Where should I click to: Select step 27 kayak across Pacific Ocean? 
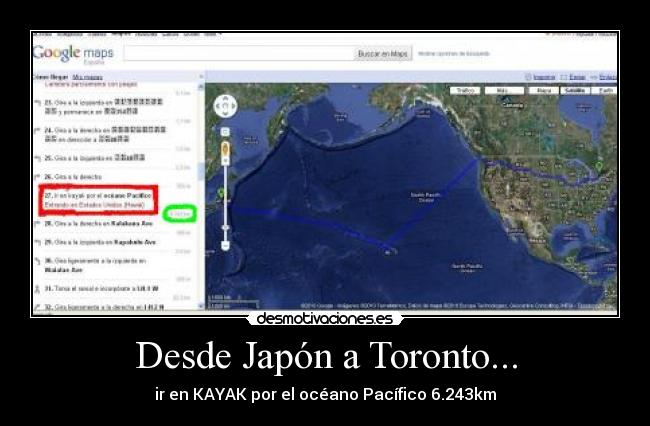99,200
